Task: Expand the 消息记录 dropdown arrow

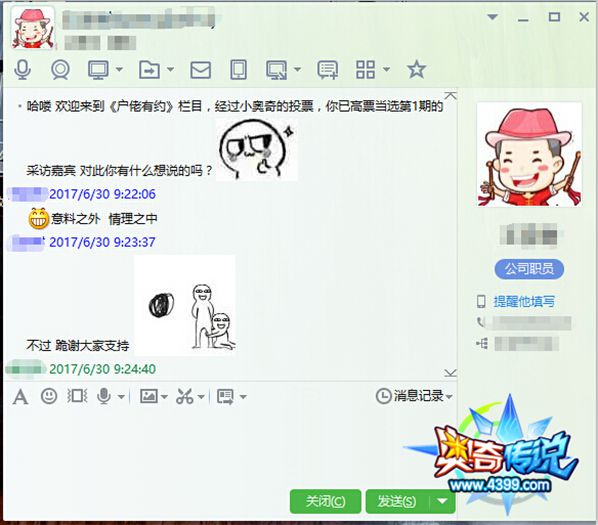Action: (449, 397)
